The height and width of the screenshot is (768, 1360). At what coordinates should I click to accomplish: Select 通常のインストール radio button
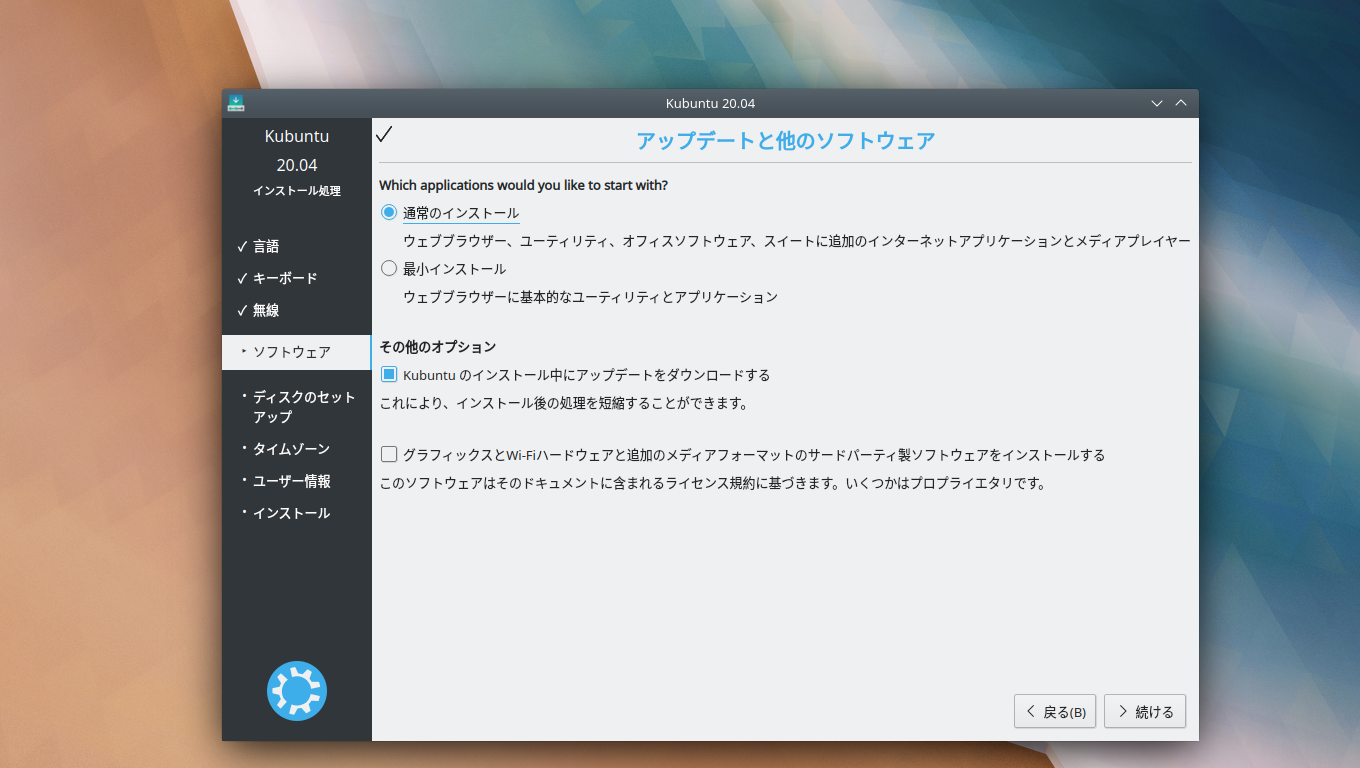tap(389, 213)
